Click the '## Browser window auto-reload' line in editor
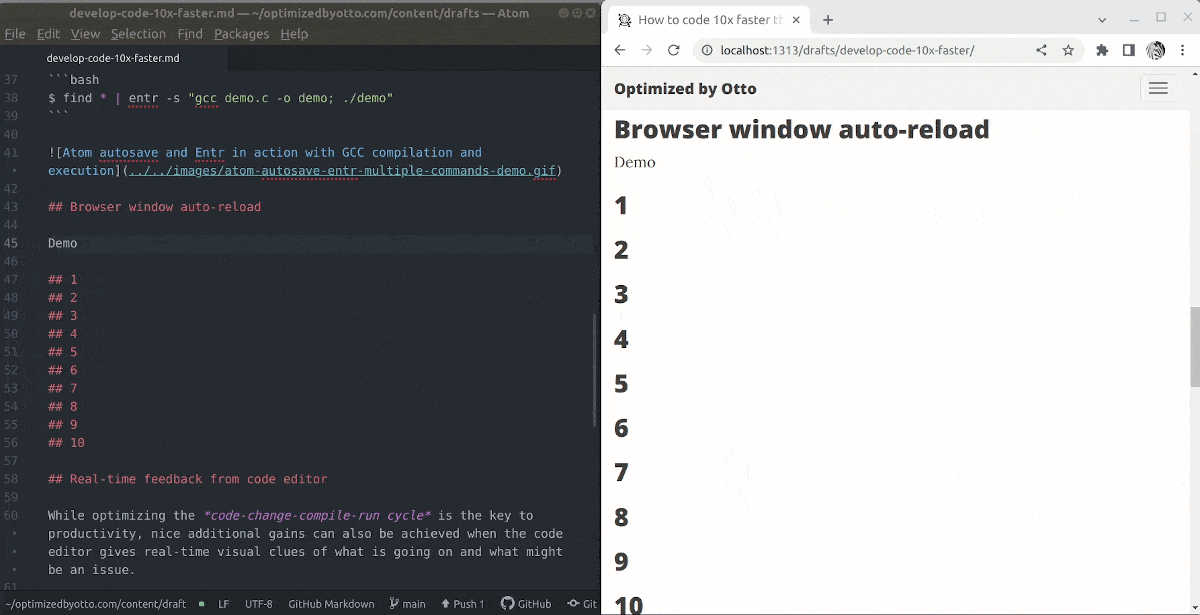 point(154,207)
